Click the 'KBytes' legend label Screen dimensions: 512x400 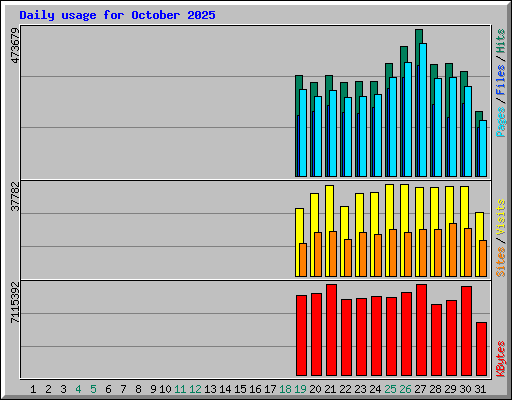(501, 359)
